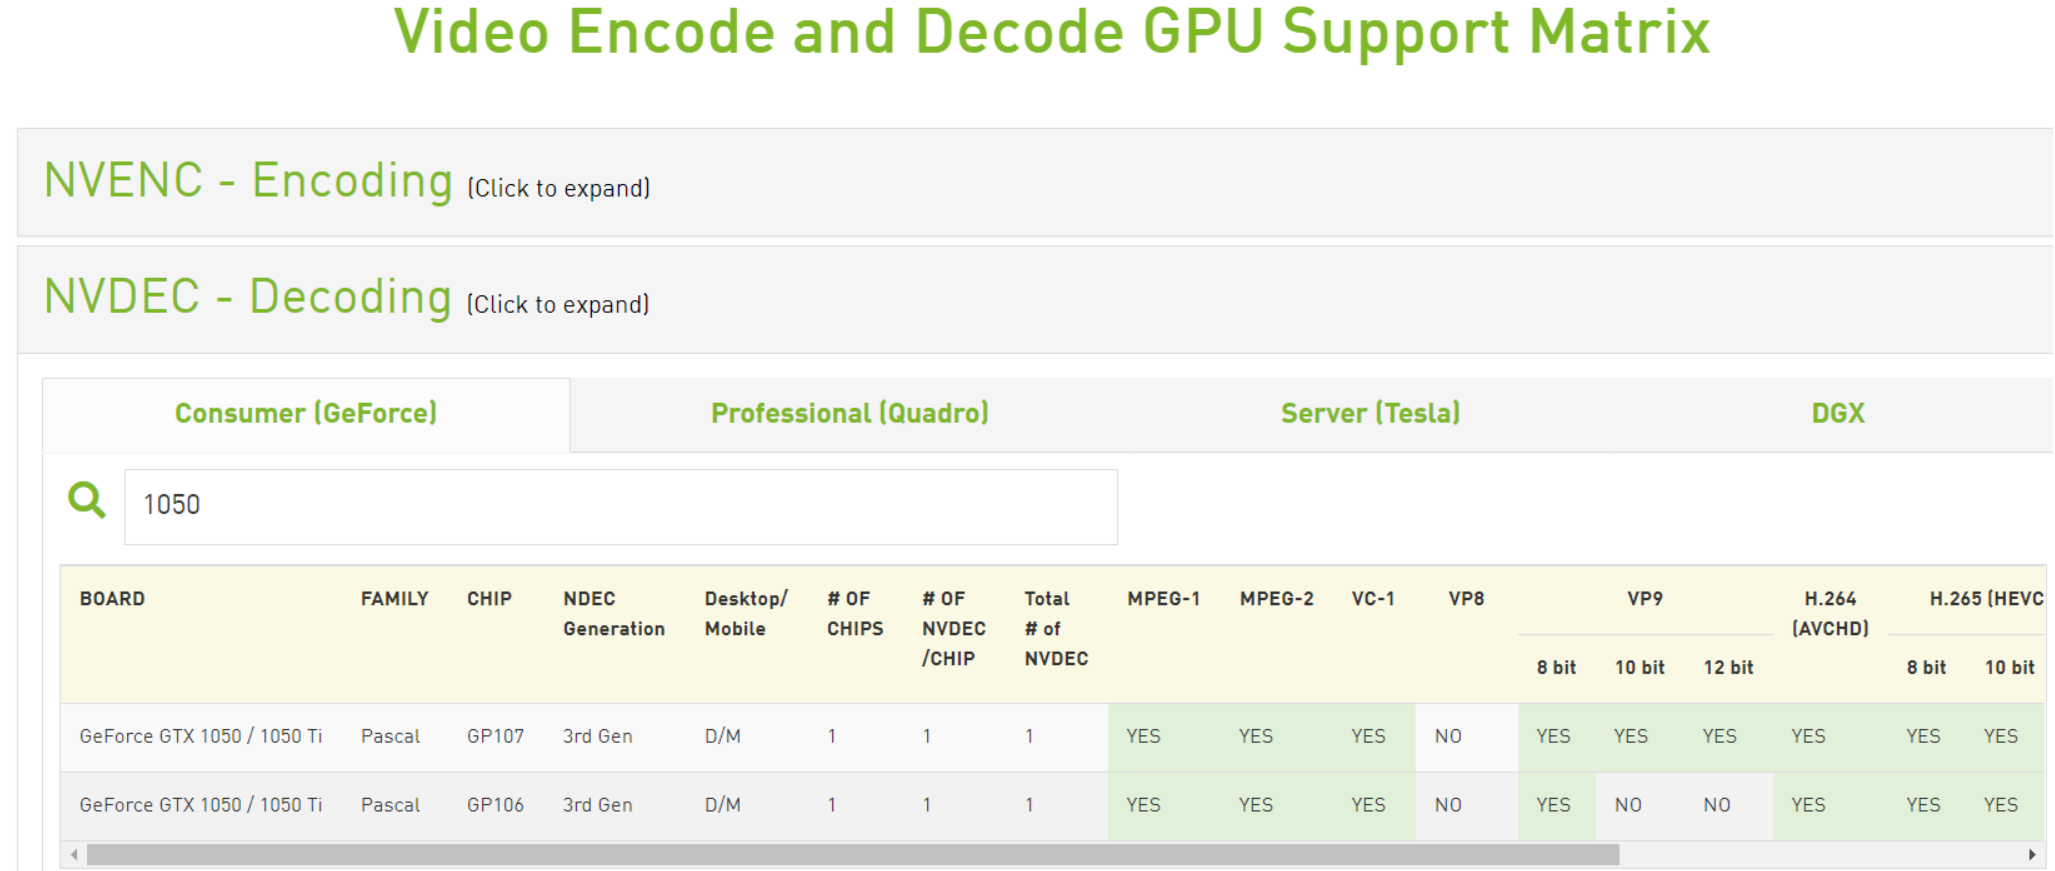Click the green search magnifier icon
Image resolution: width=2055 pixels, height=871 pixels.
coord(86,499)
